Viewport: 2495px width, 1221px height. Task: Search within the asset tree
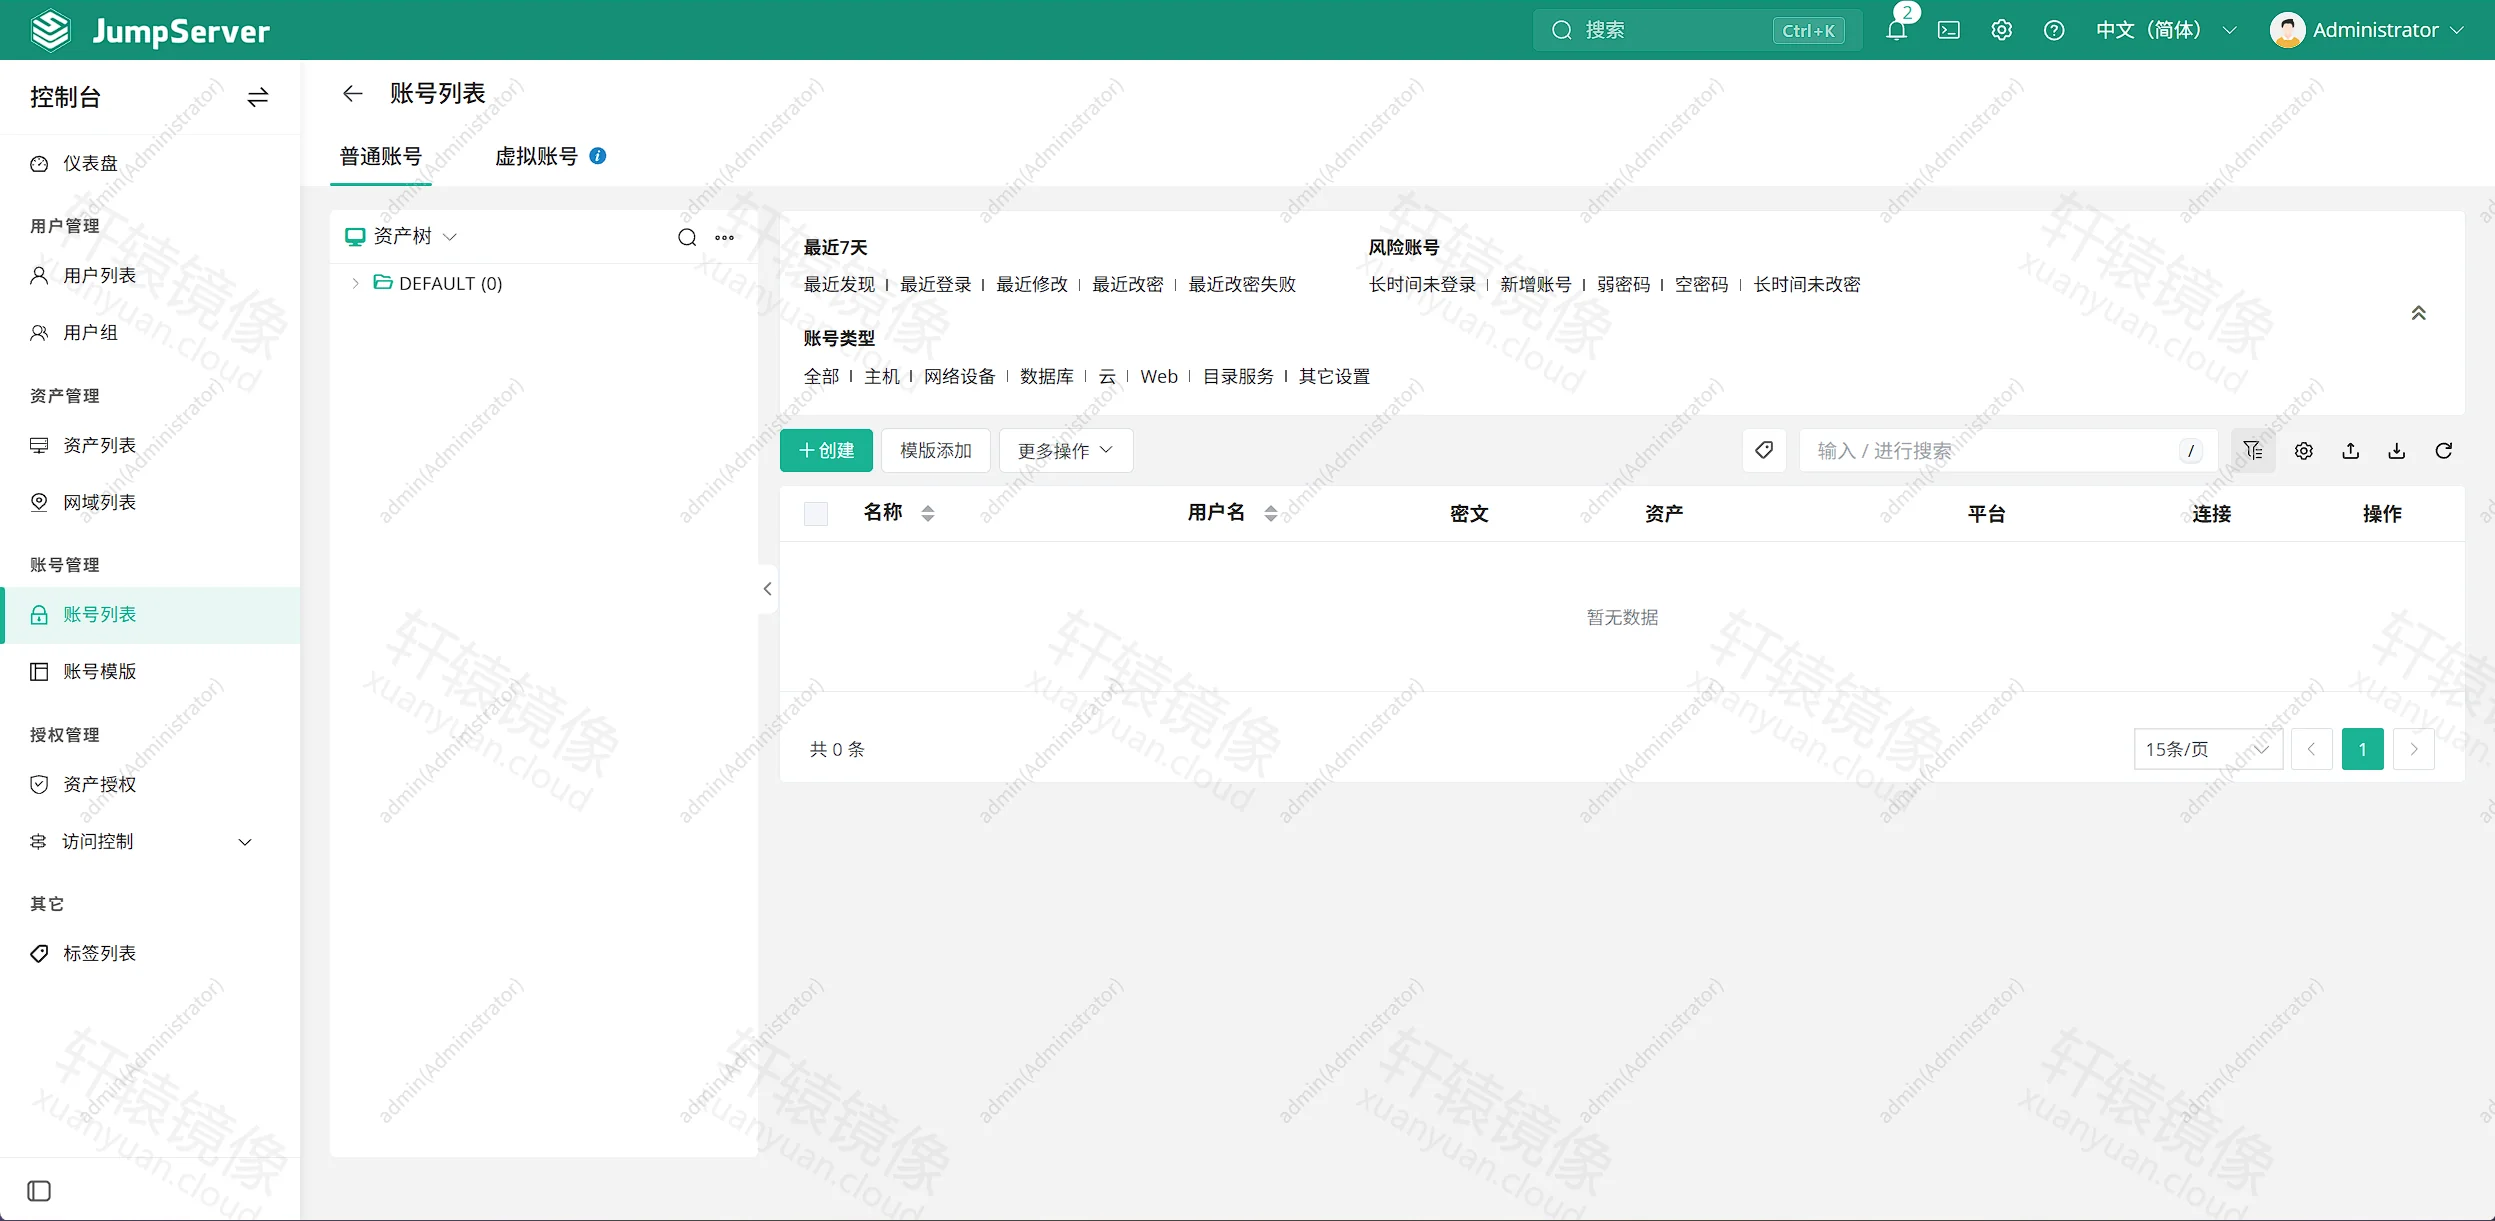click(x=687, y=237)
